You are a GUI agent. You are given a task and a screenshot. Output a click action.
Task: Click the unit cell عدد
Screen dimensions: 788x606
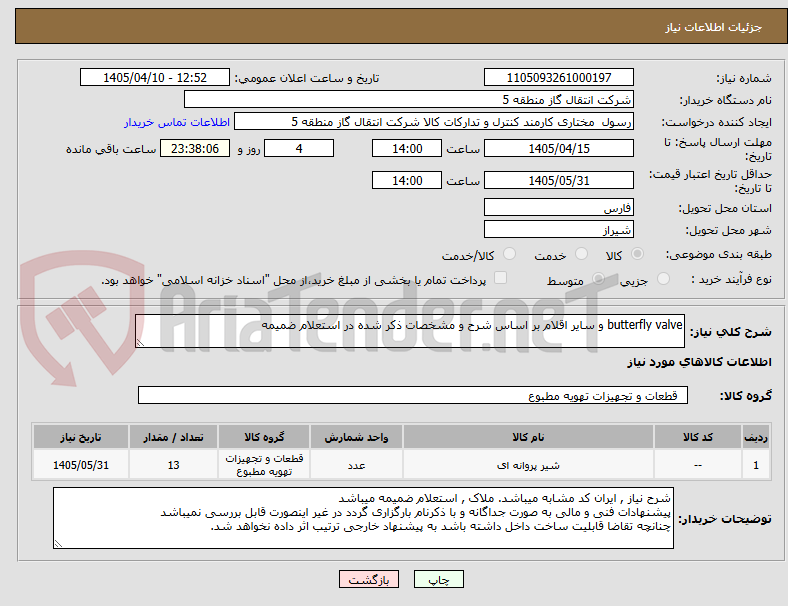pyautogui.click(x=356, y=465)
